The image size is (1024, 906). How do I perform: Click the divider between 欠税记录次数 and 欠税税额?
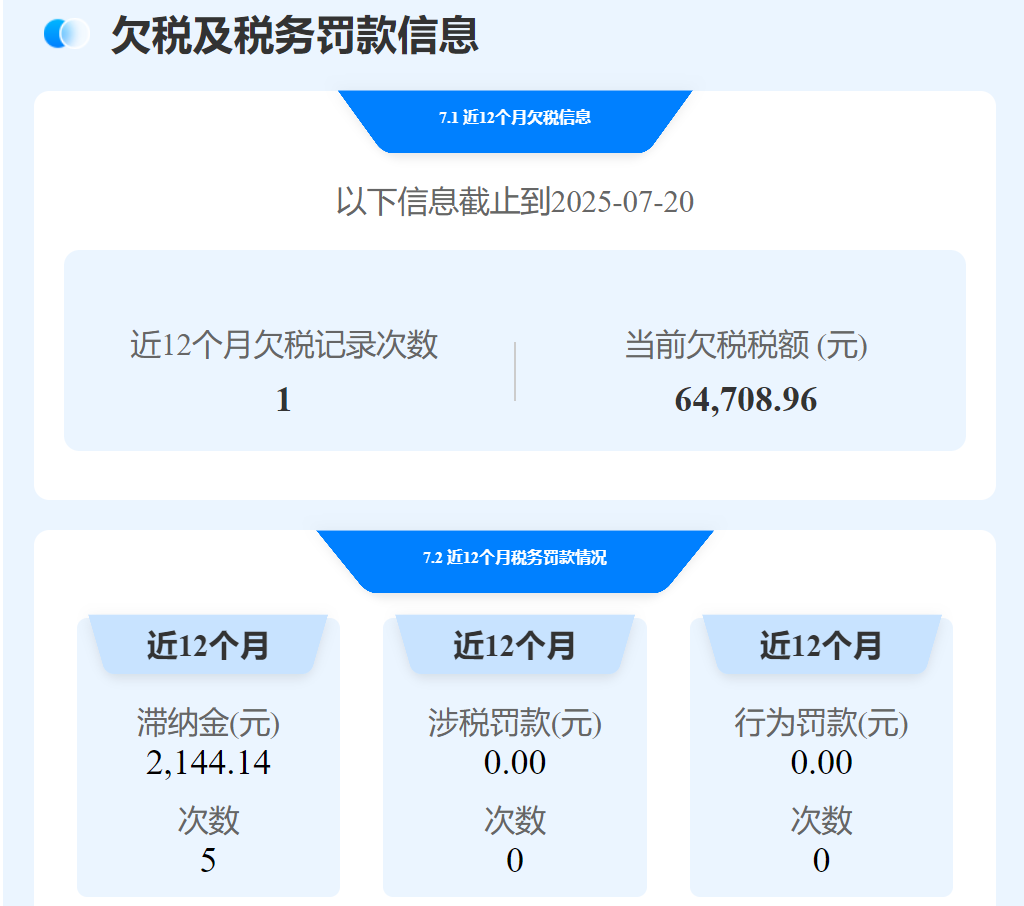coord(514,370)
